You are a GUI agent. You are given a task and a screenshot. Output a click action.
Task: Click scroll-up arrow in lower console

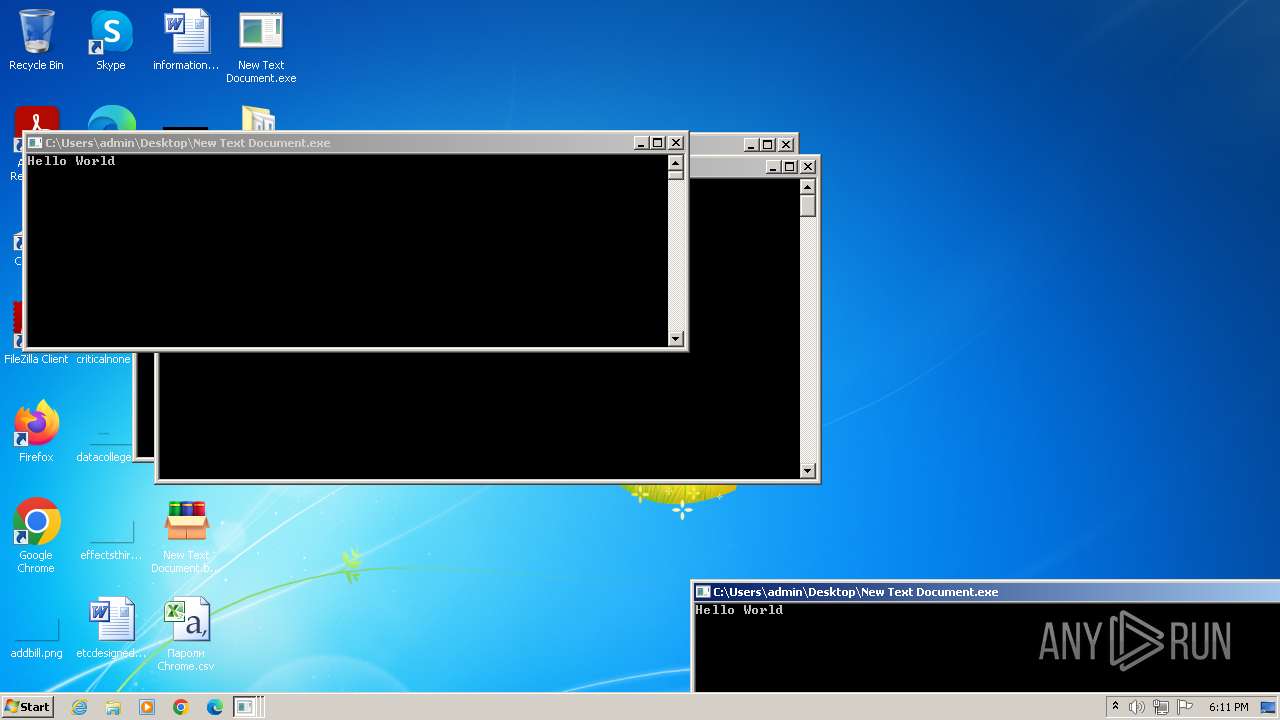coord(808,186)
